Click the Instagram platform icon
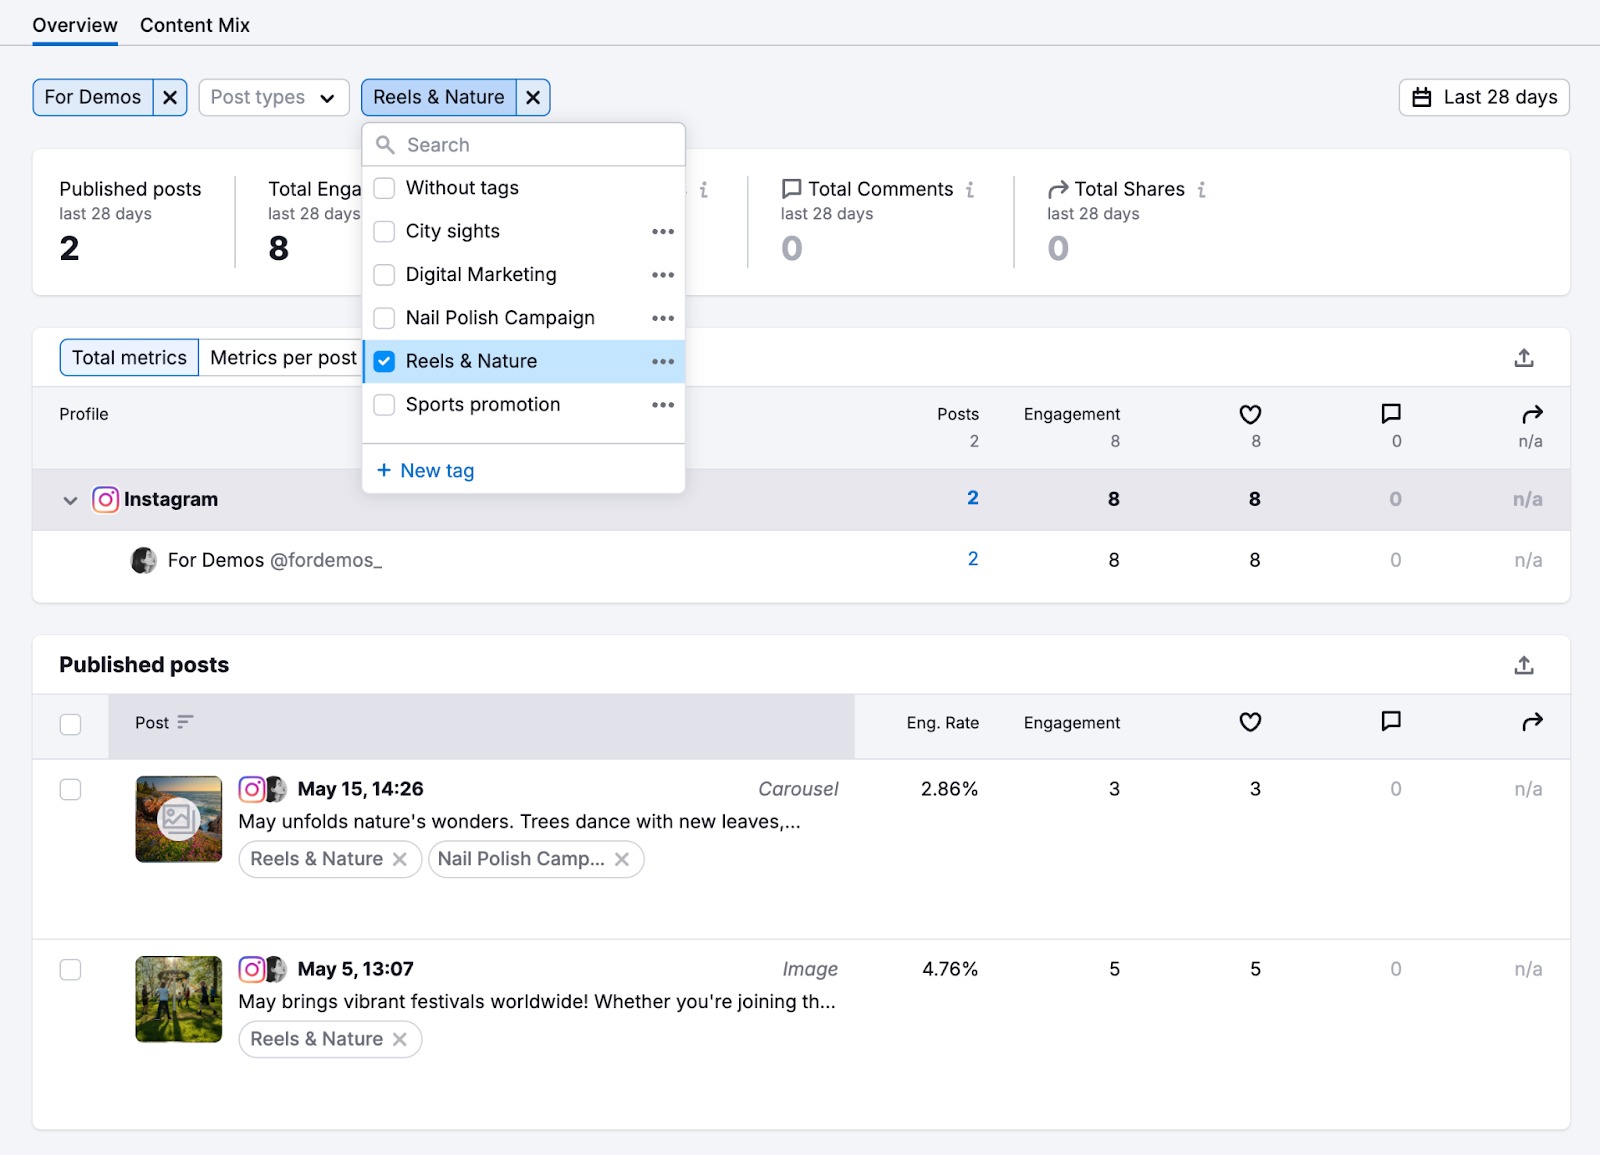This screenshot has height=1155, width=1600. coord(105,499)
